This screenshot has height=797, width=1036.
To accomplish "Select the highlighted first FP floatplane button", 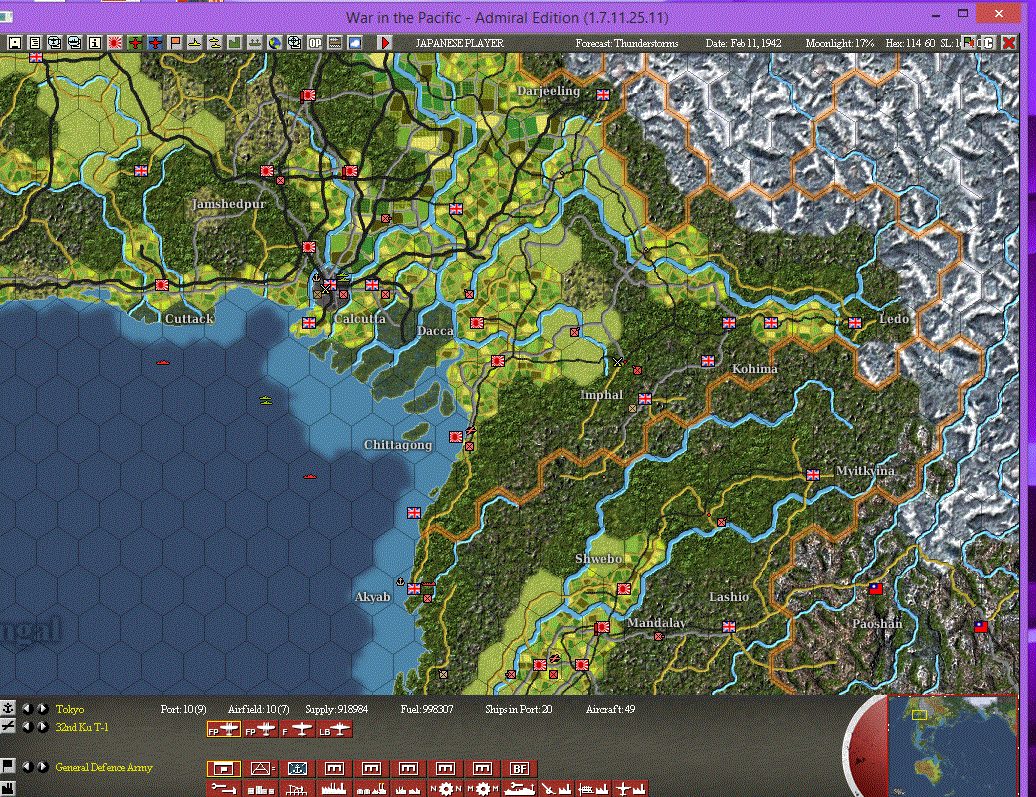I will click(x=224, y=730).
